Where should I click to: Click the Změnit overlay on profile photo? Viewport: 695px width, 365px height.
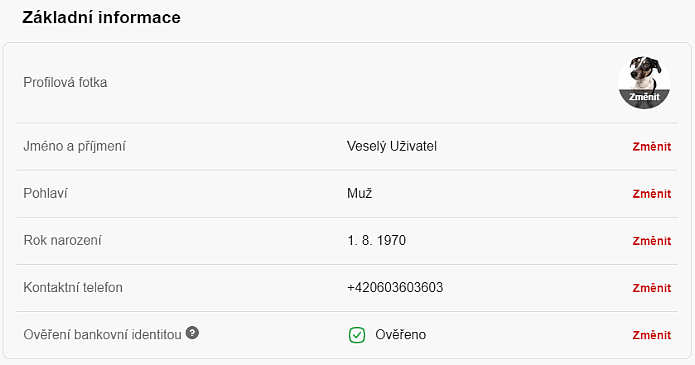[x=644, y=97]
